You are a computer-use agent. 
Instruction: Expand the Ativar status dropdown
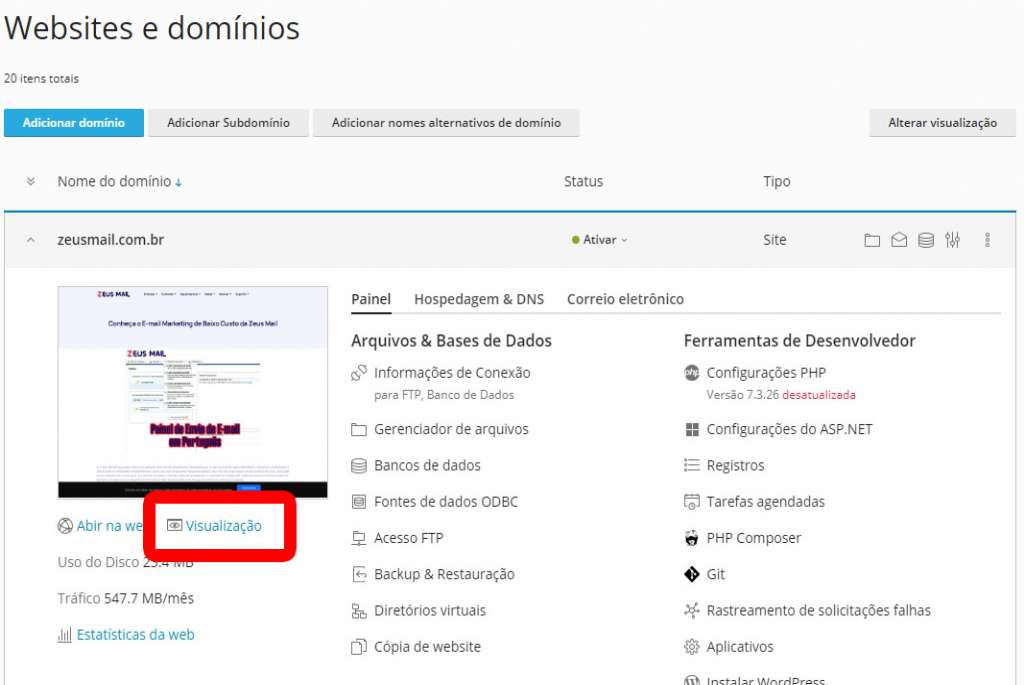click(602, 240)
